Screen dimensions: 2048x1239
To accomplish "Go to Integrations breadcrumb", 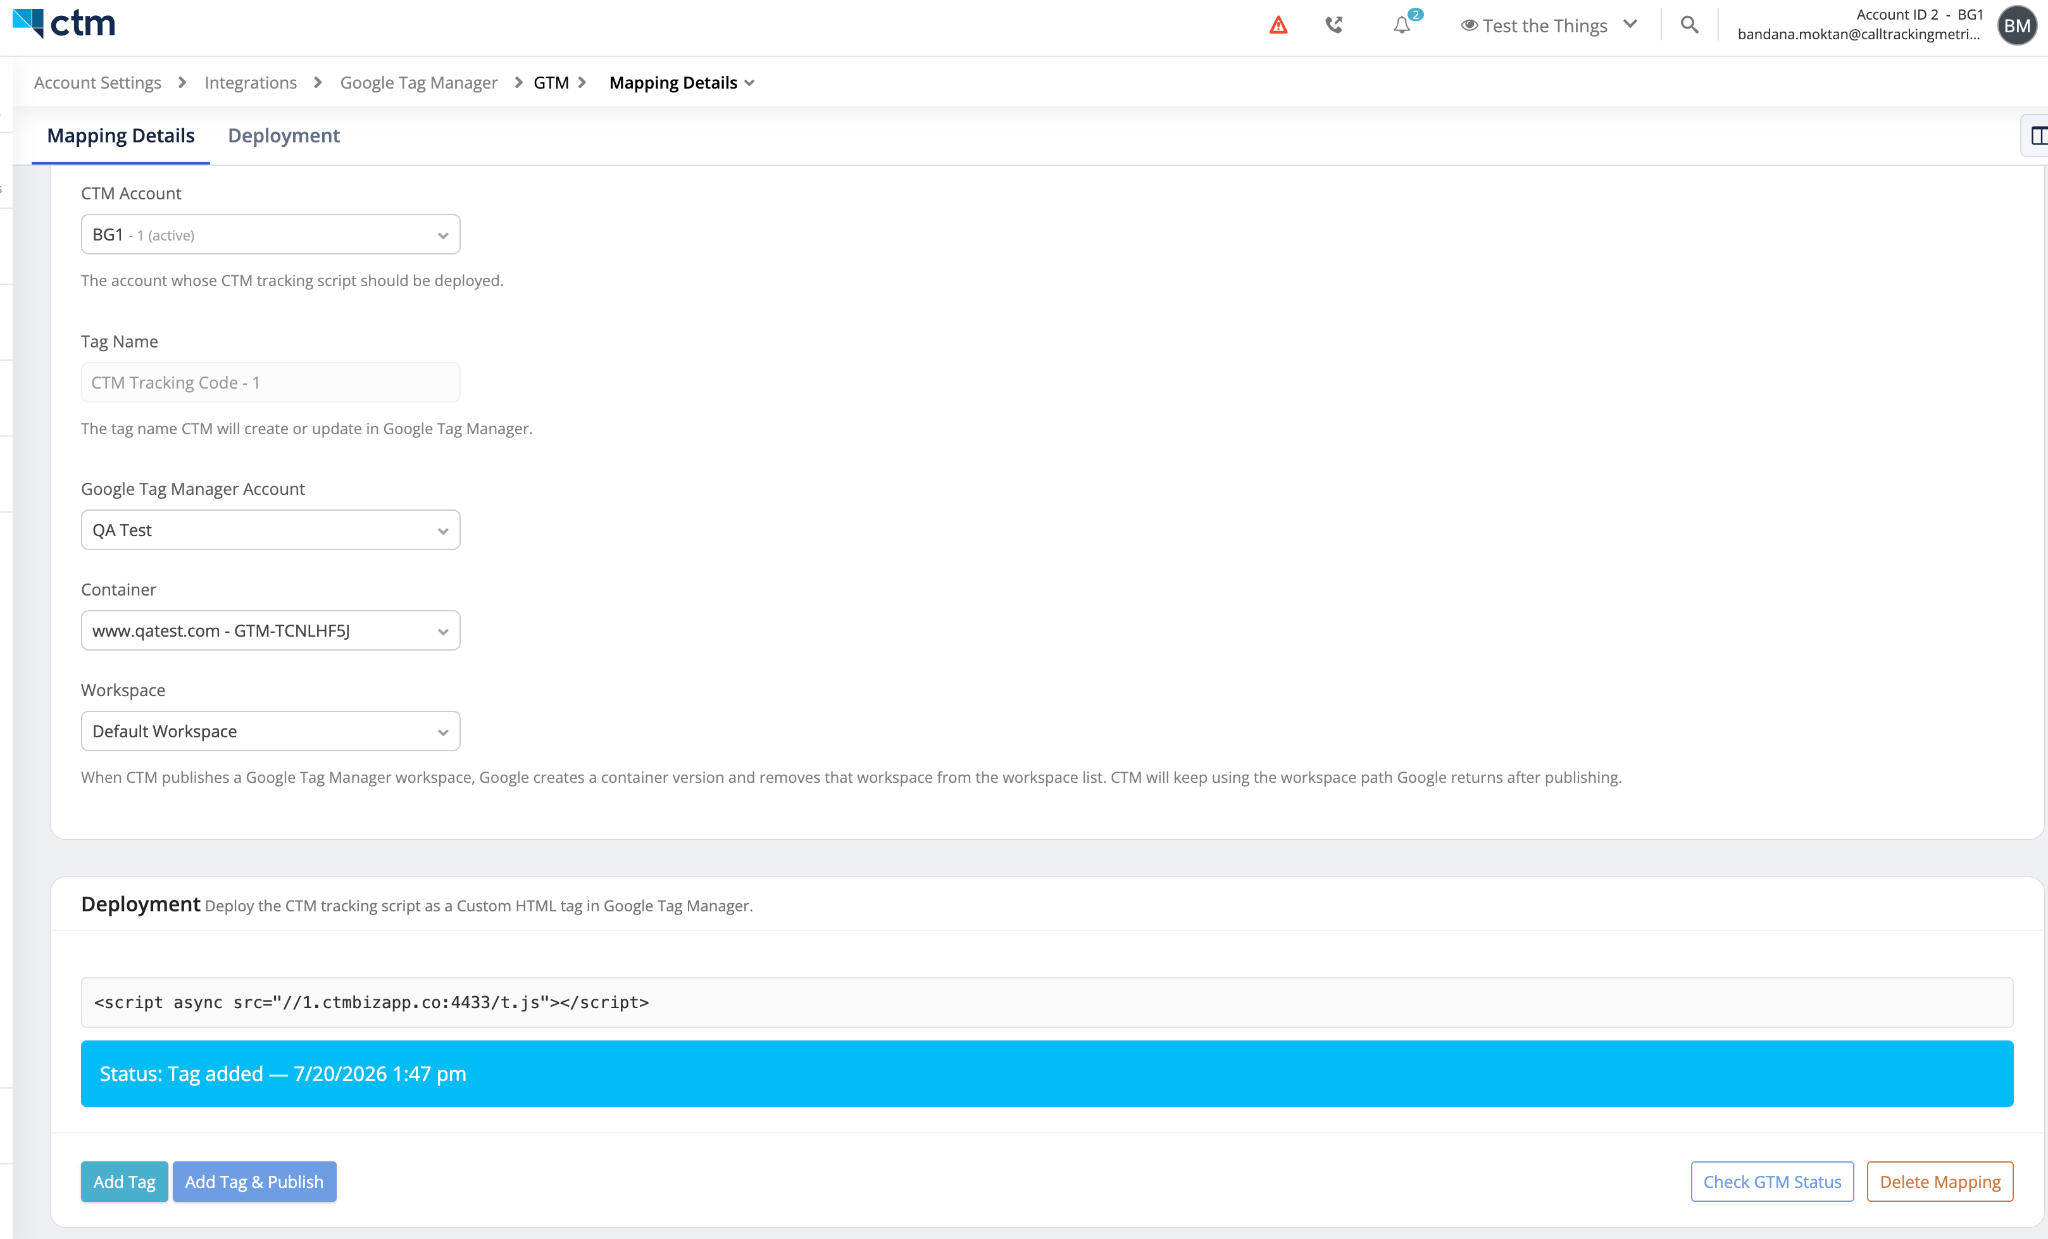I will point(251,83).
